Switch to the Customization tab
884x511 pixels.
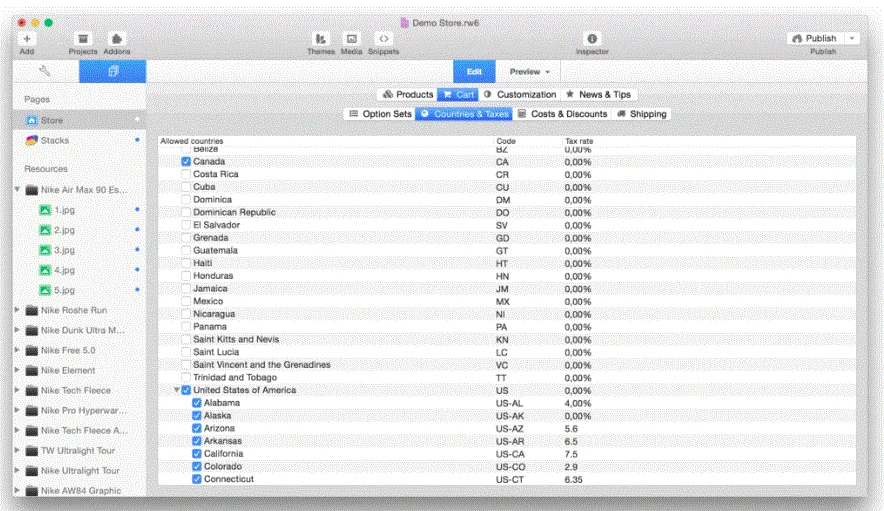point(520,95)
